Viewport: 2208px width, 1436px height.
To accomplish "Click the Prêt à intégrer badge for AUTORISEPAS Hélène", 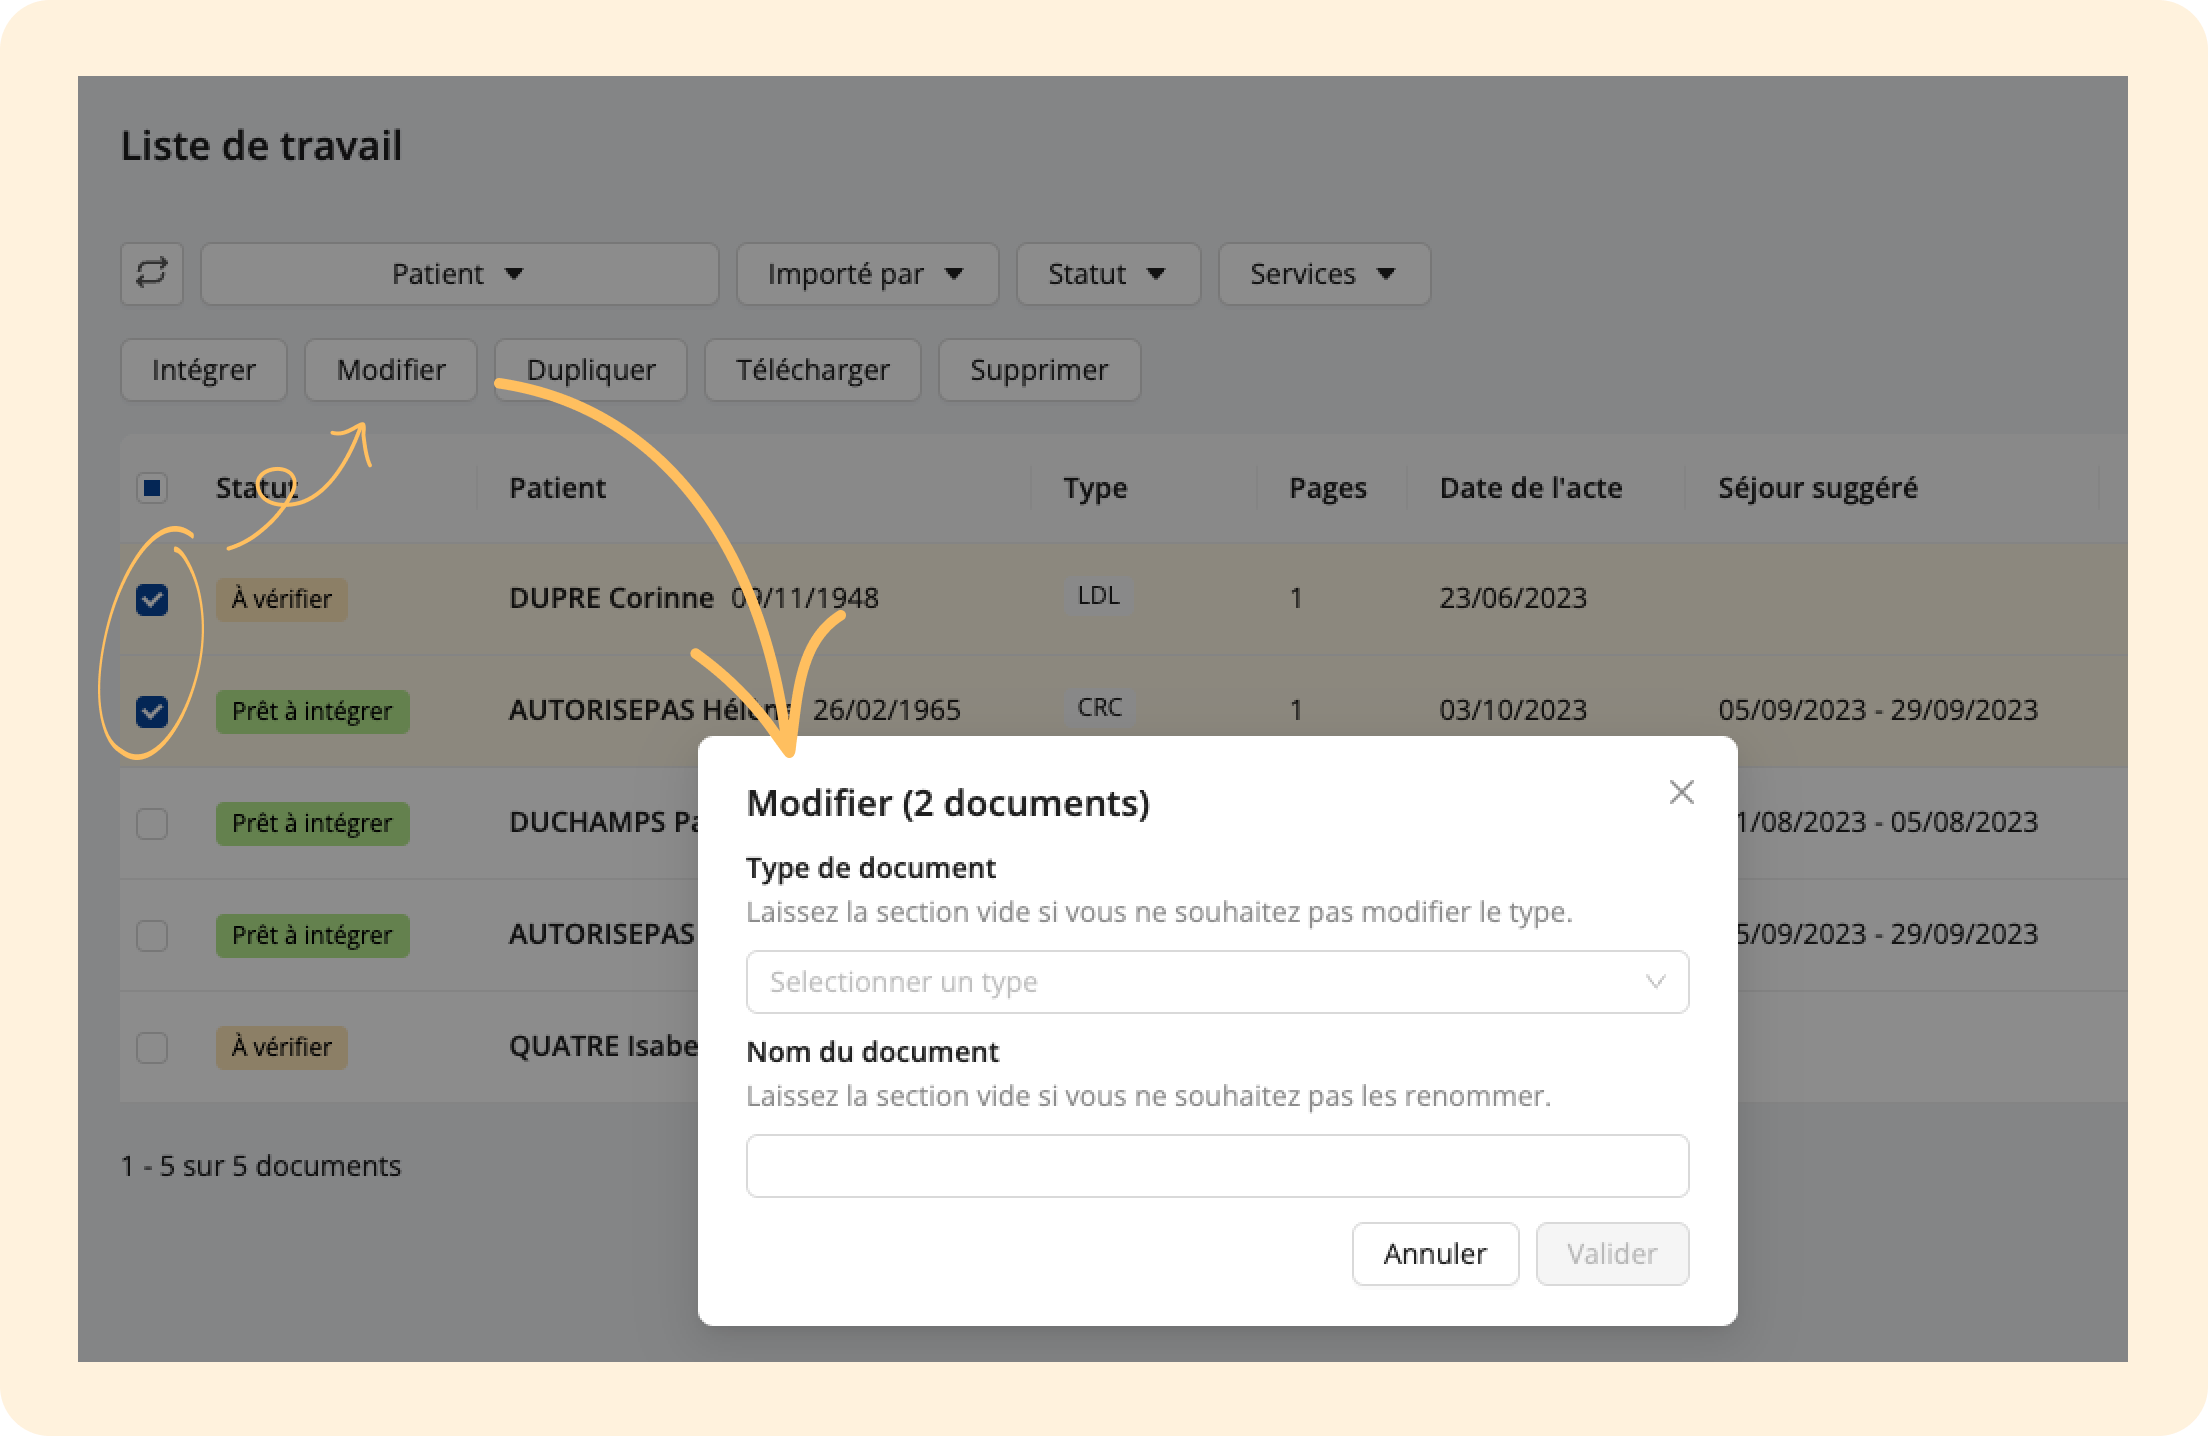I will coord(312,711).
